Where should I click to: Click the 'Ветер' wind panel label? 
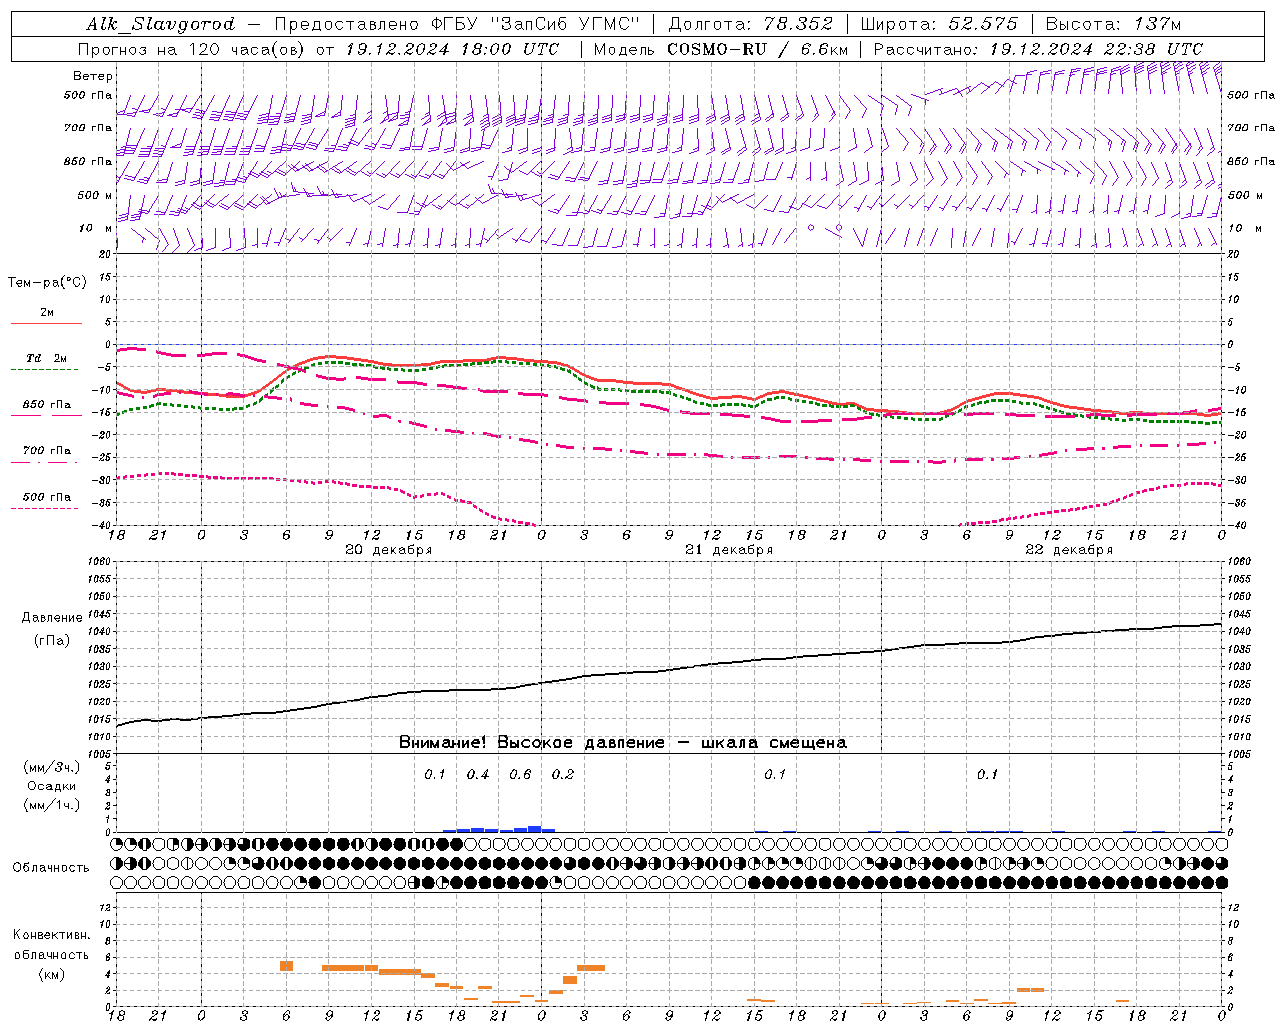(93, 76)
